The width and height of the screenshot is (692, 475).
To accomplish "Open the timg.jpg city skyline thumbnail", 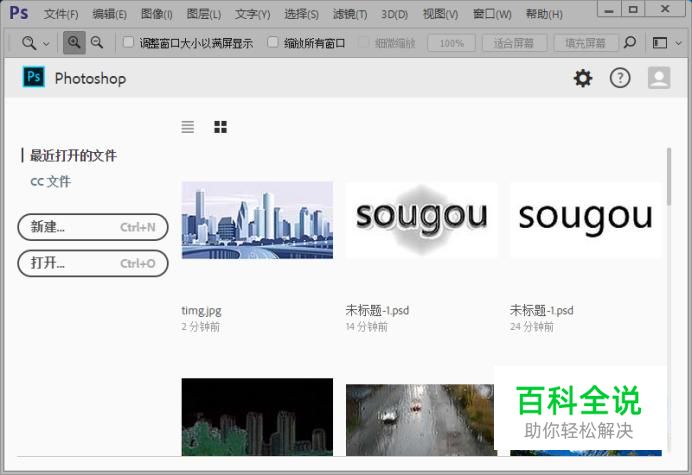I will click(257, 220).
